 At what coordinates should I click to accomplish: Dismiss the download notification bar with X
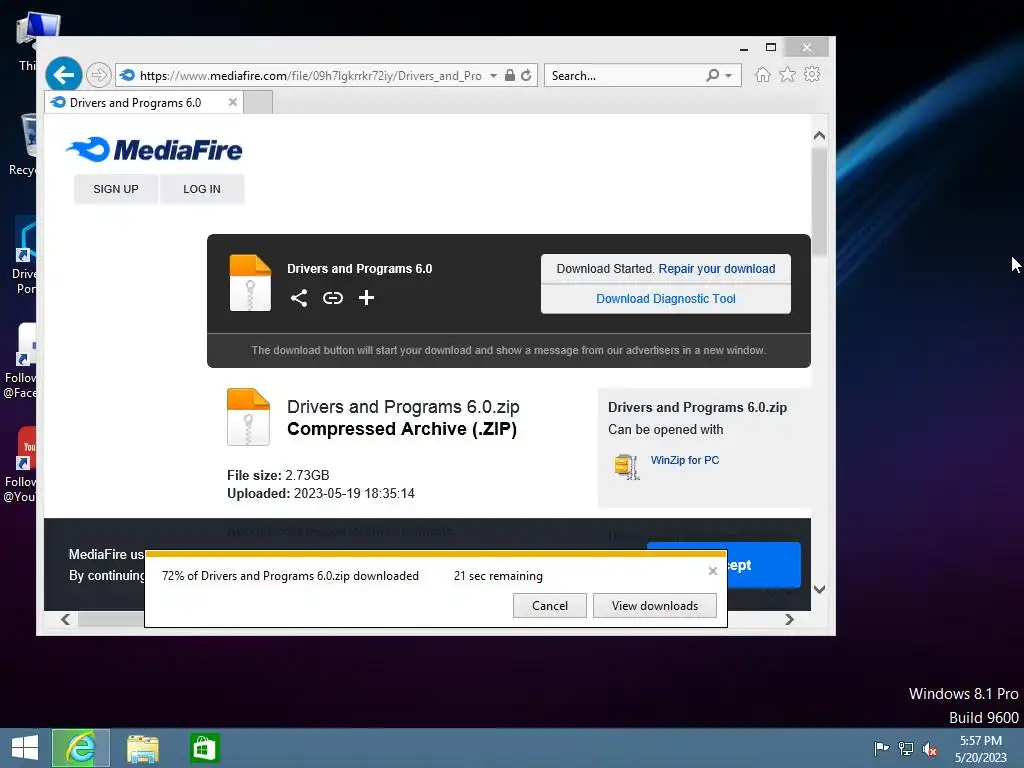coord(712,571)
